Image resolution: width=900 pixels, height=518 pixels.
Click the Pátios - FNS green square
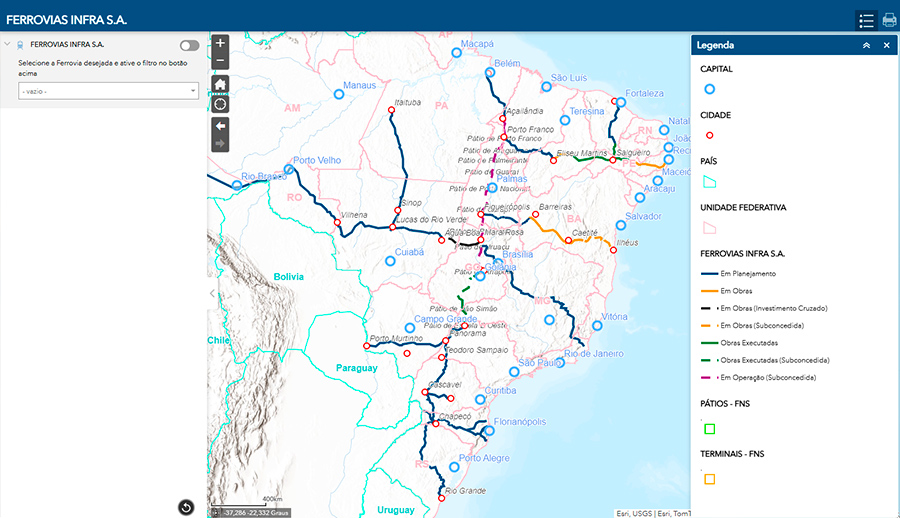[709, 429]
